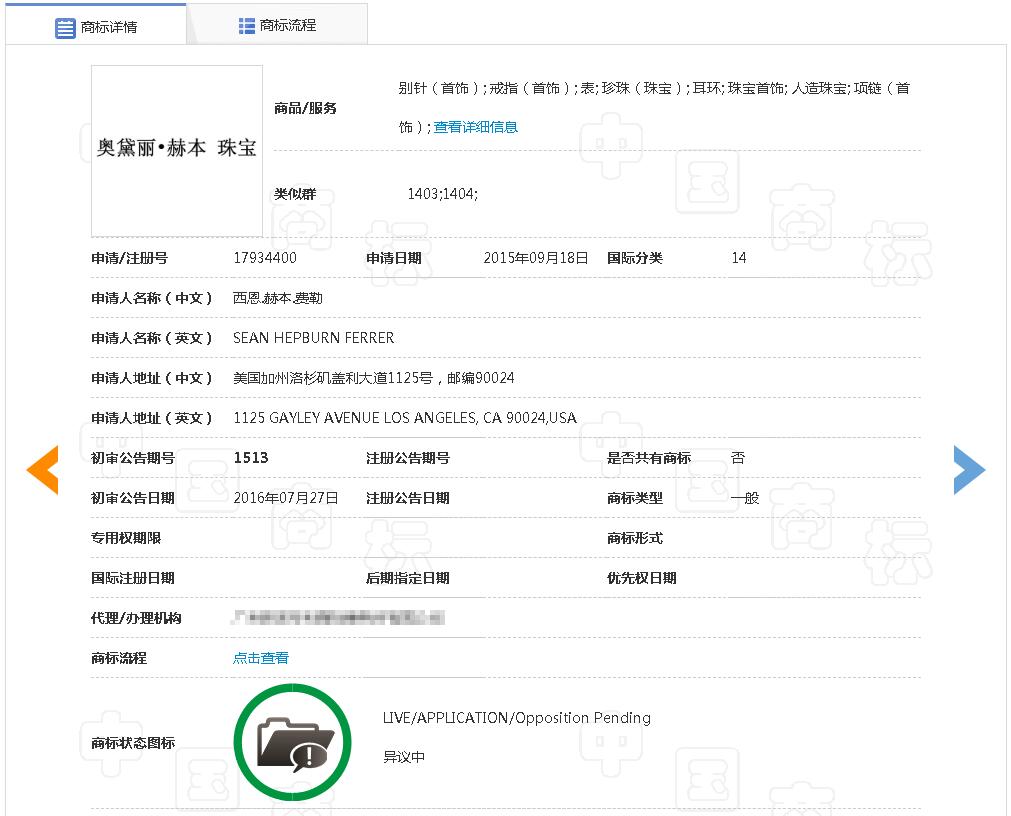Click the 初审公告日期 label
The image size is (1011, 816).
coord(133,498)
